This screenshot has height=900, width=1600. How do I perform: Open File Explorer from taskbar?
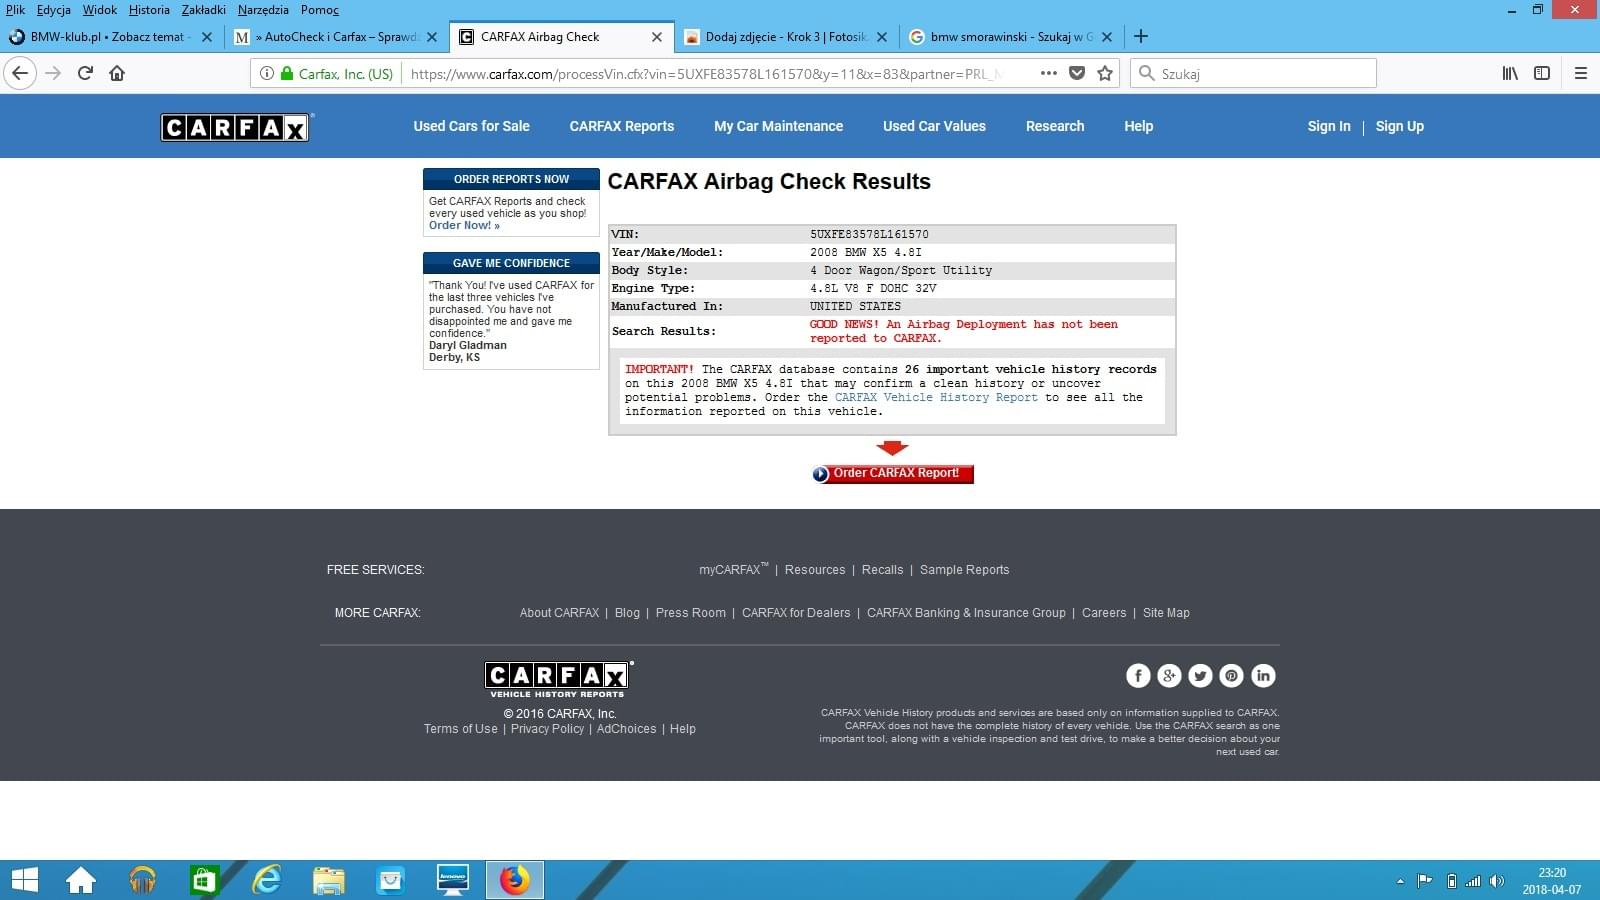pyautogui.click(x=328, y=880)
